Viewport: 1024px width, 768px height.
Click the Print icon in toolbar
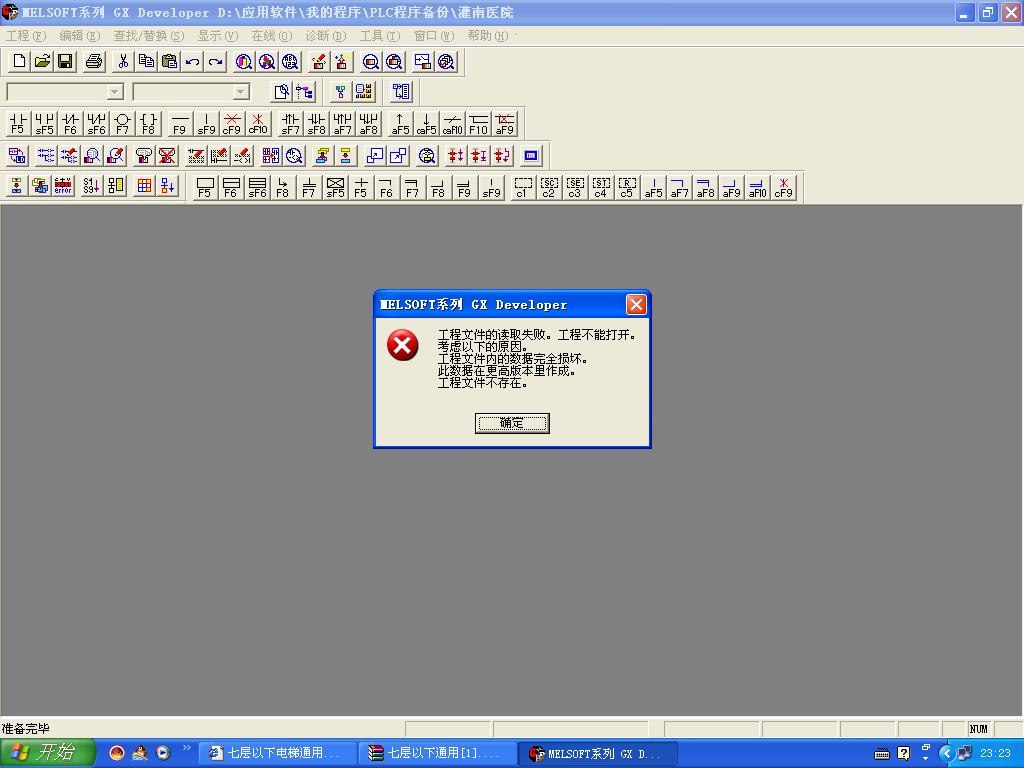click(94, 62)
